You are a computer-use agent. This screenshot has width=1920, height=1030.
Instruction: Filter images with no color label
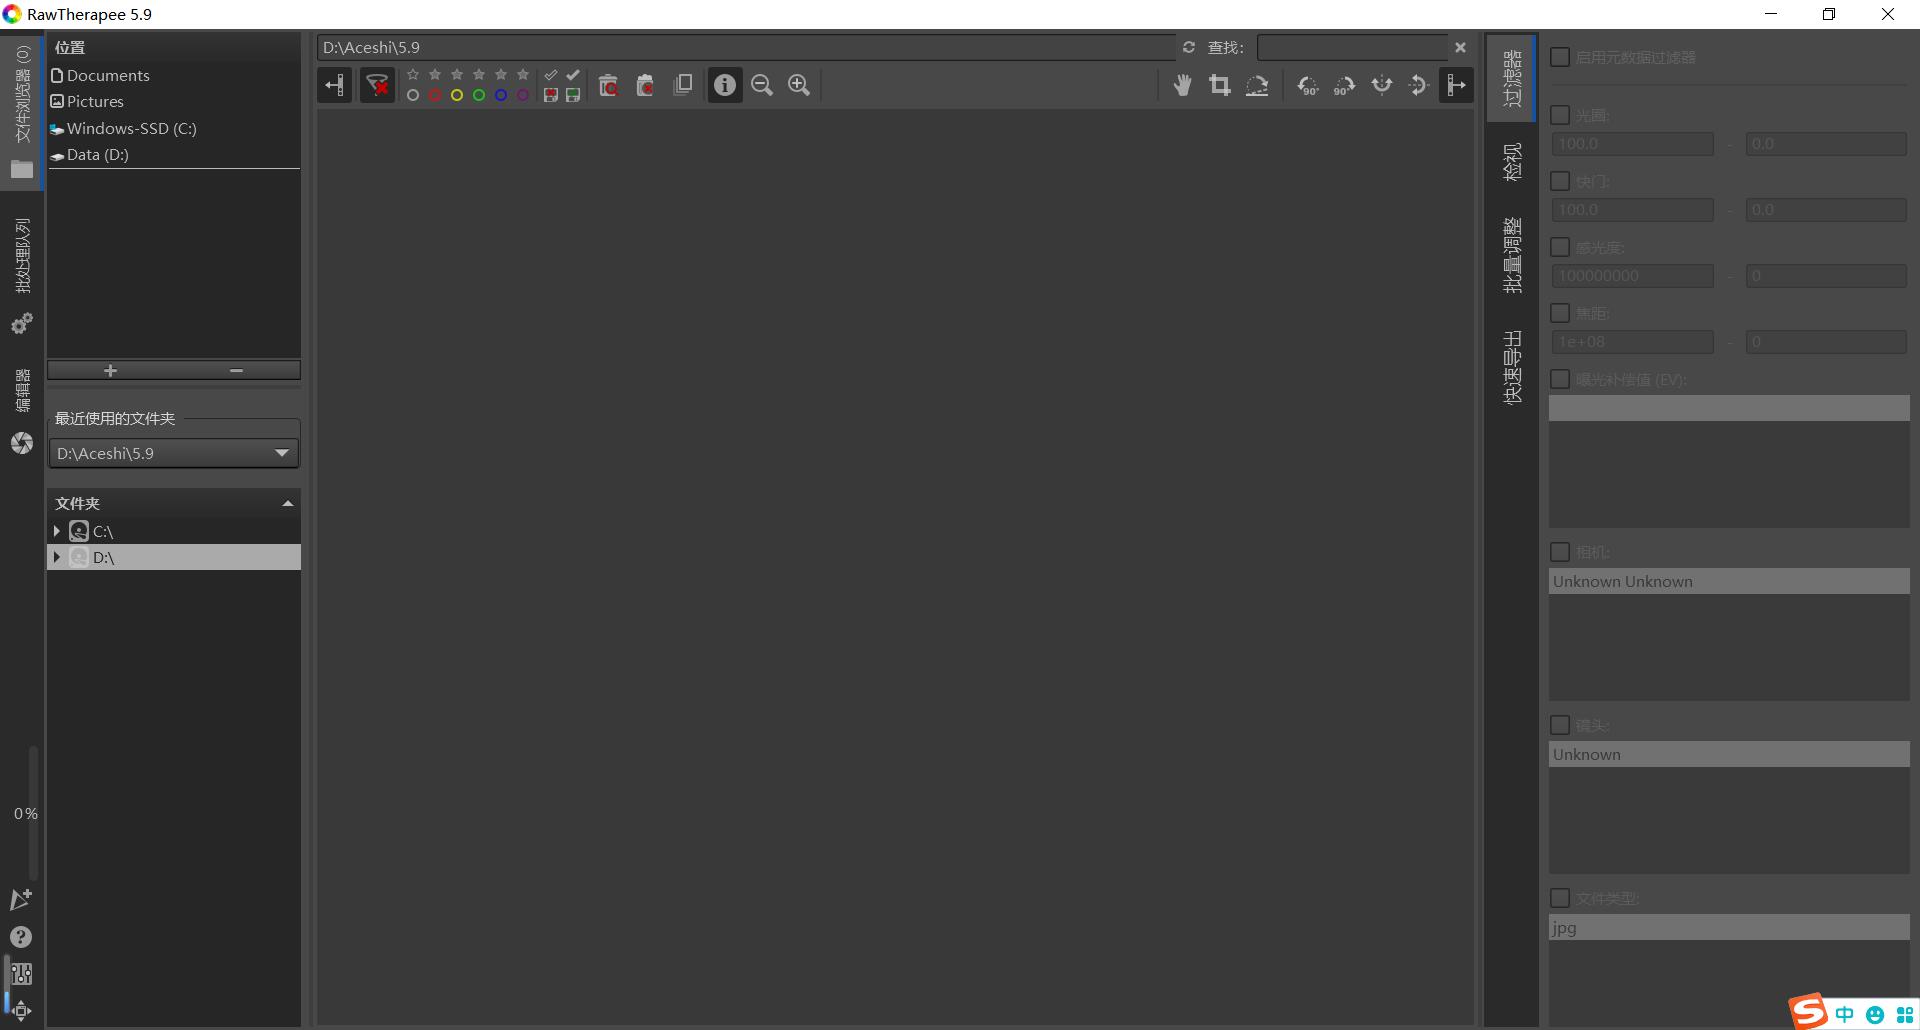tap(413, 96)
